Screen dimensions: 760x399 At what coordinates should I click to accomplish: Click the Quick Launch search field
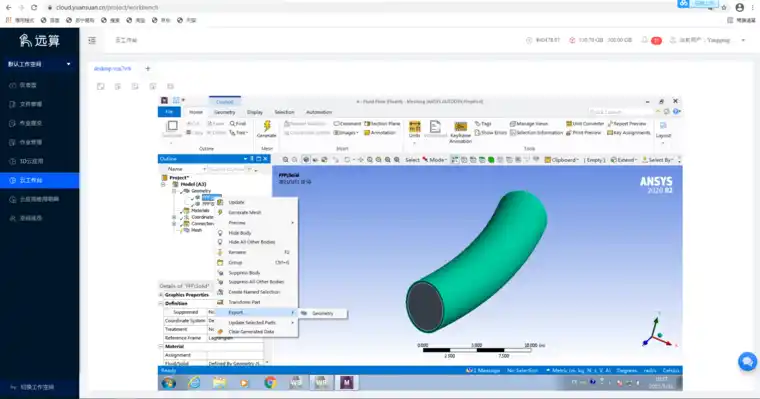click(621, 112)
